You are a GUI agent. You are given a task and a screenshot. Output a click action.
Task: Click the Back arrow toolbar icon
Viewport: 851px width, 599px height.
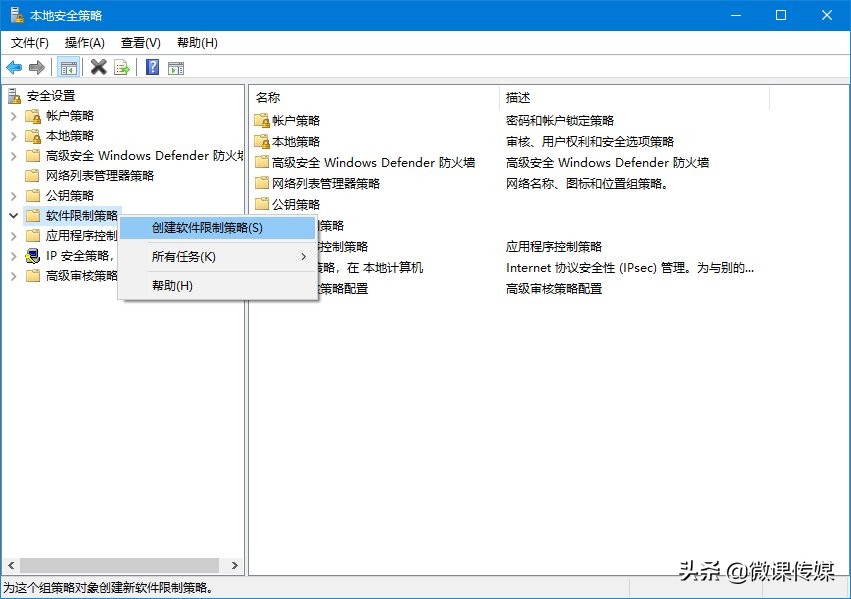coord(14,68)
